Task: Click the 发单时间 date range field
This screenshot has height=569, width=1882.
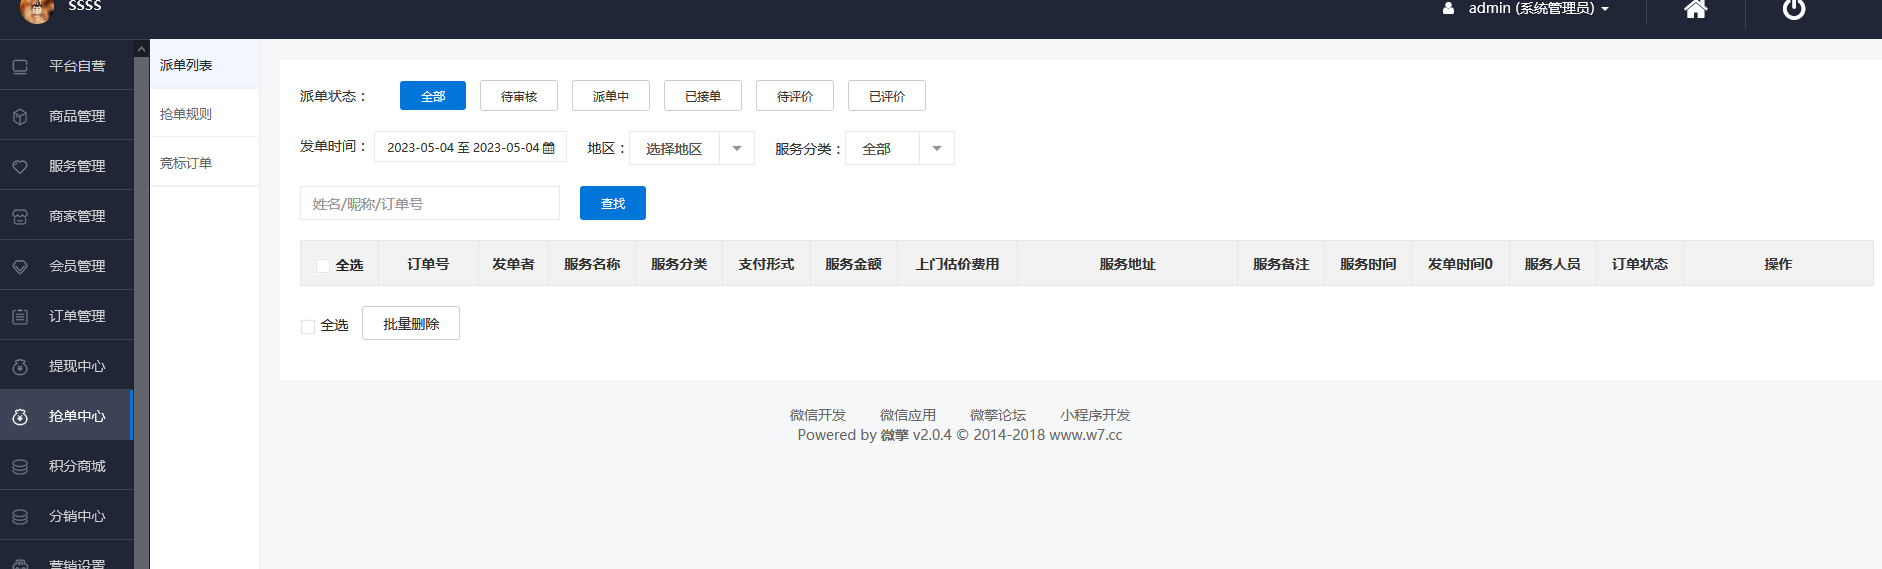Action: pos(470,147)
